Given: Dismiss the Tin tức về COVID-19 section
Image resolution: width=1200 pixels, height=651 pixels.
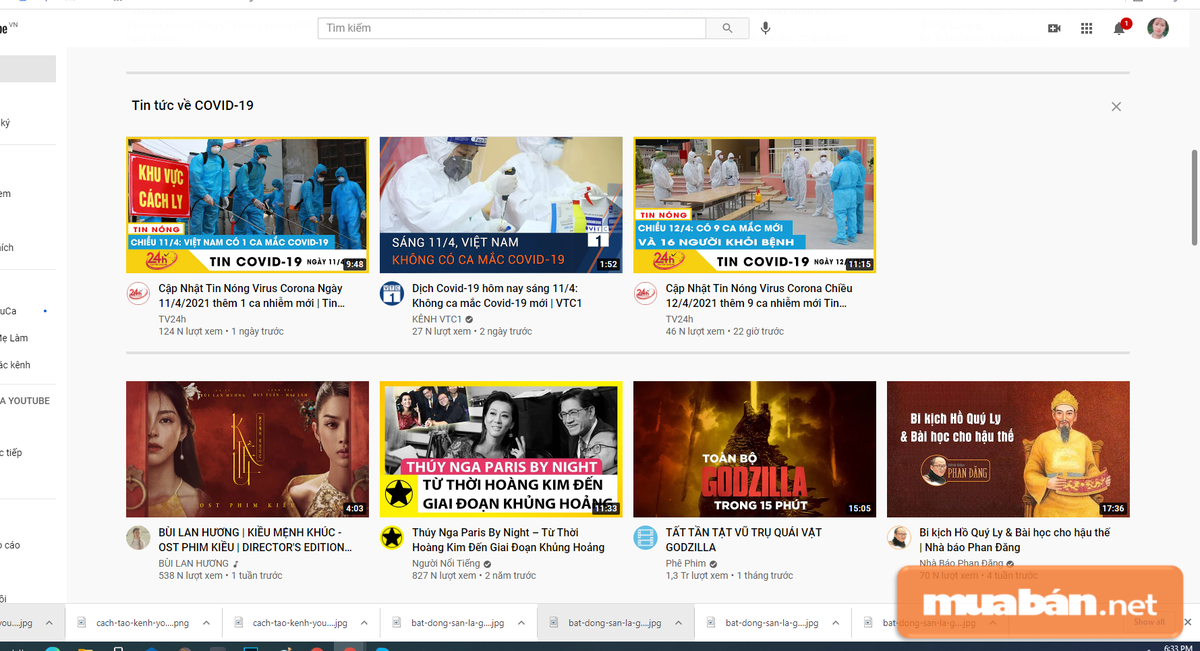Looking at the screenshot, I should pyautogui.click(x=1116, y=106).
